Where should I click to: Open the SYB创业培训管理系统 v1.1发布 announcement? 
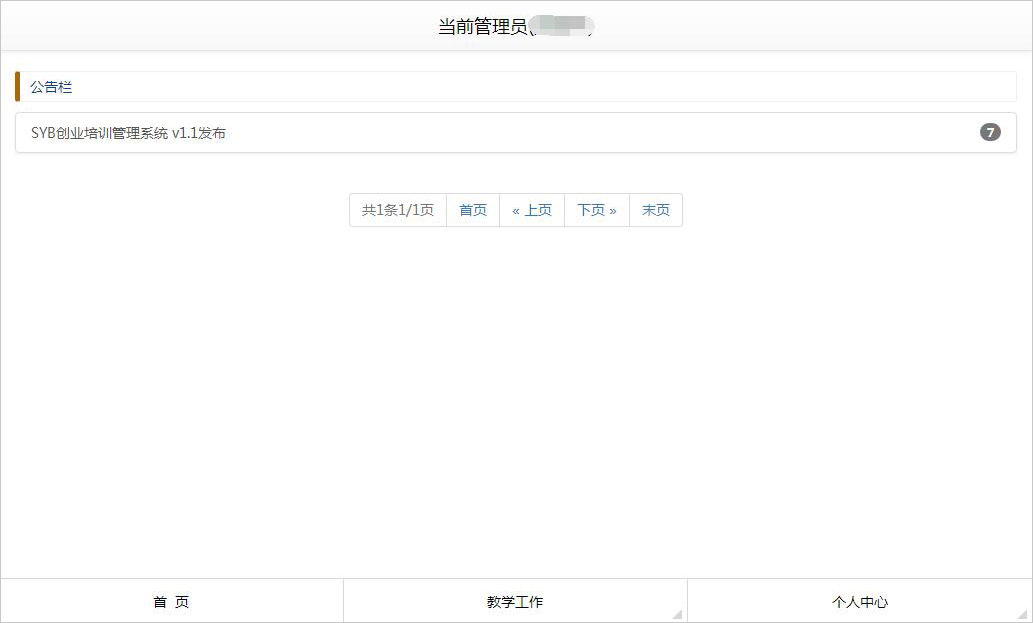click(x=128, y=133)
